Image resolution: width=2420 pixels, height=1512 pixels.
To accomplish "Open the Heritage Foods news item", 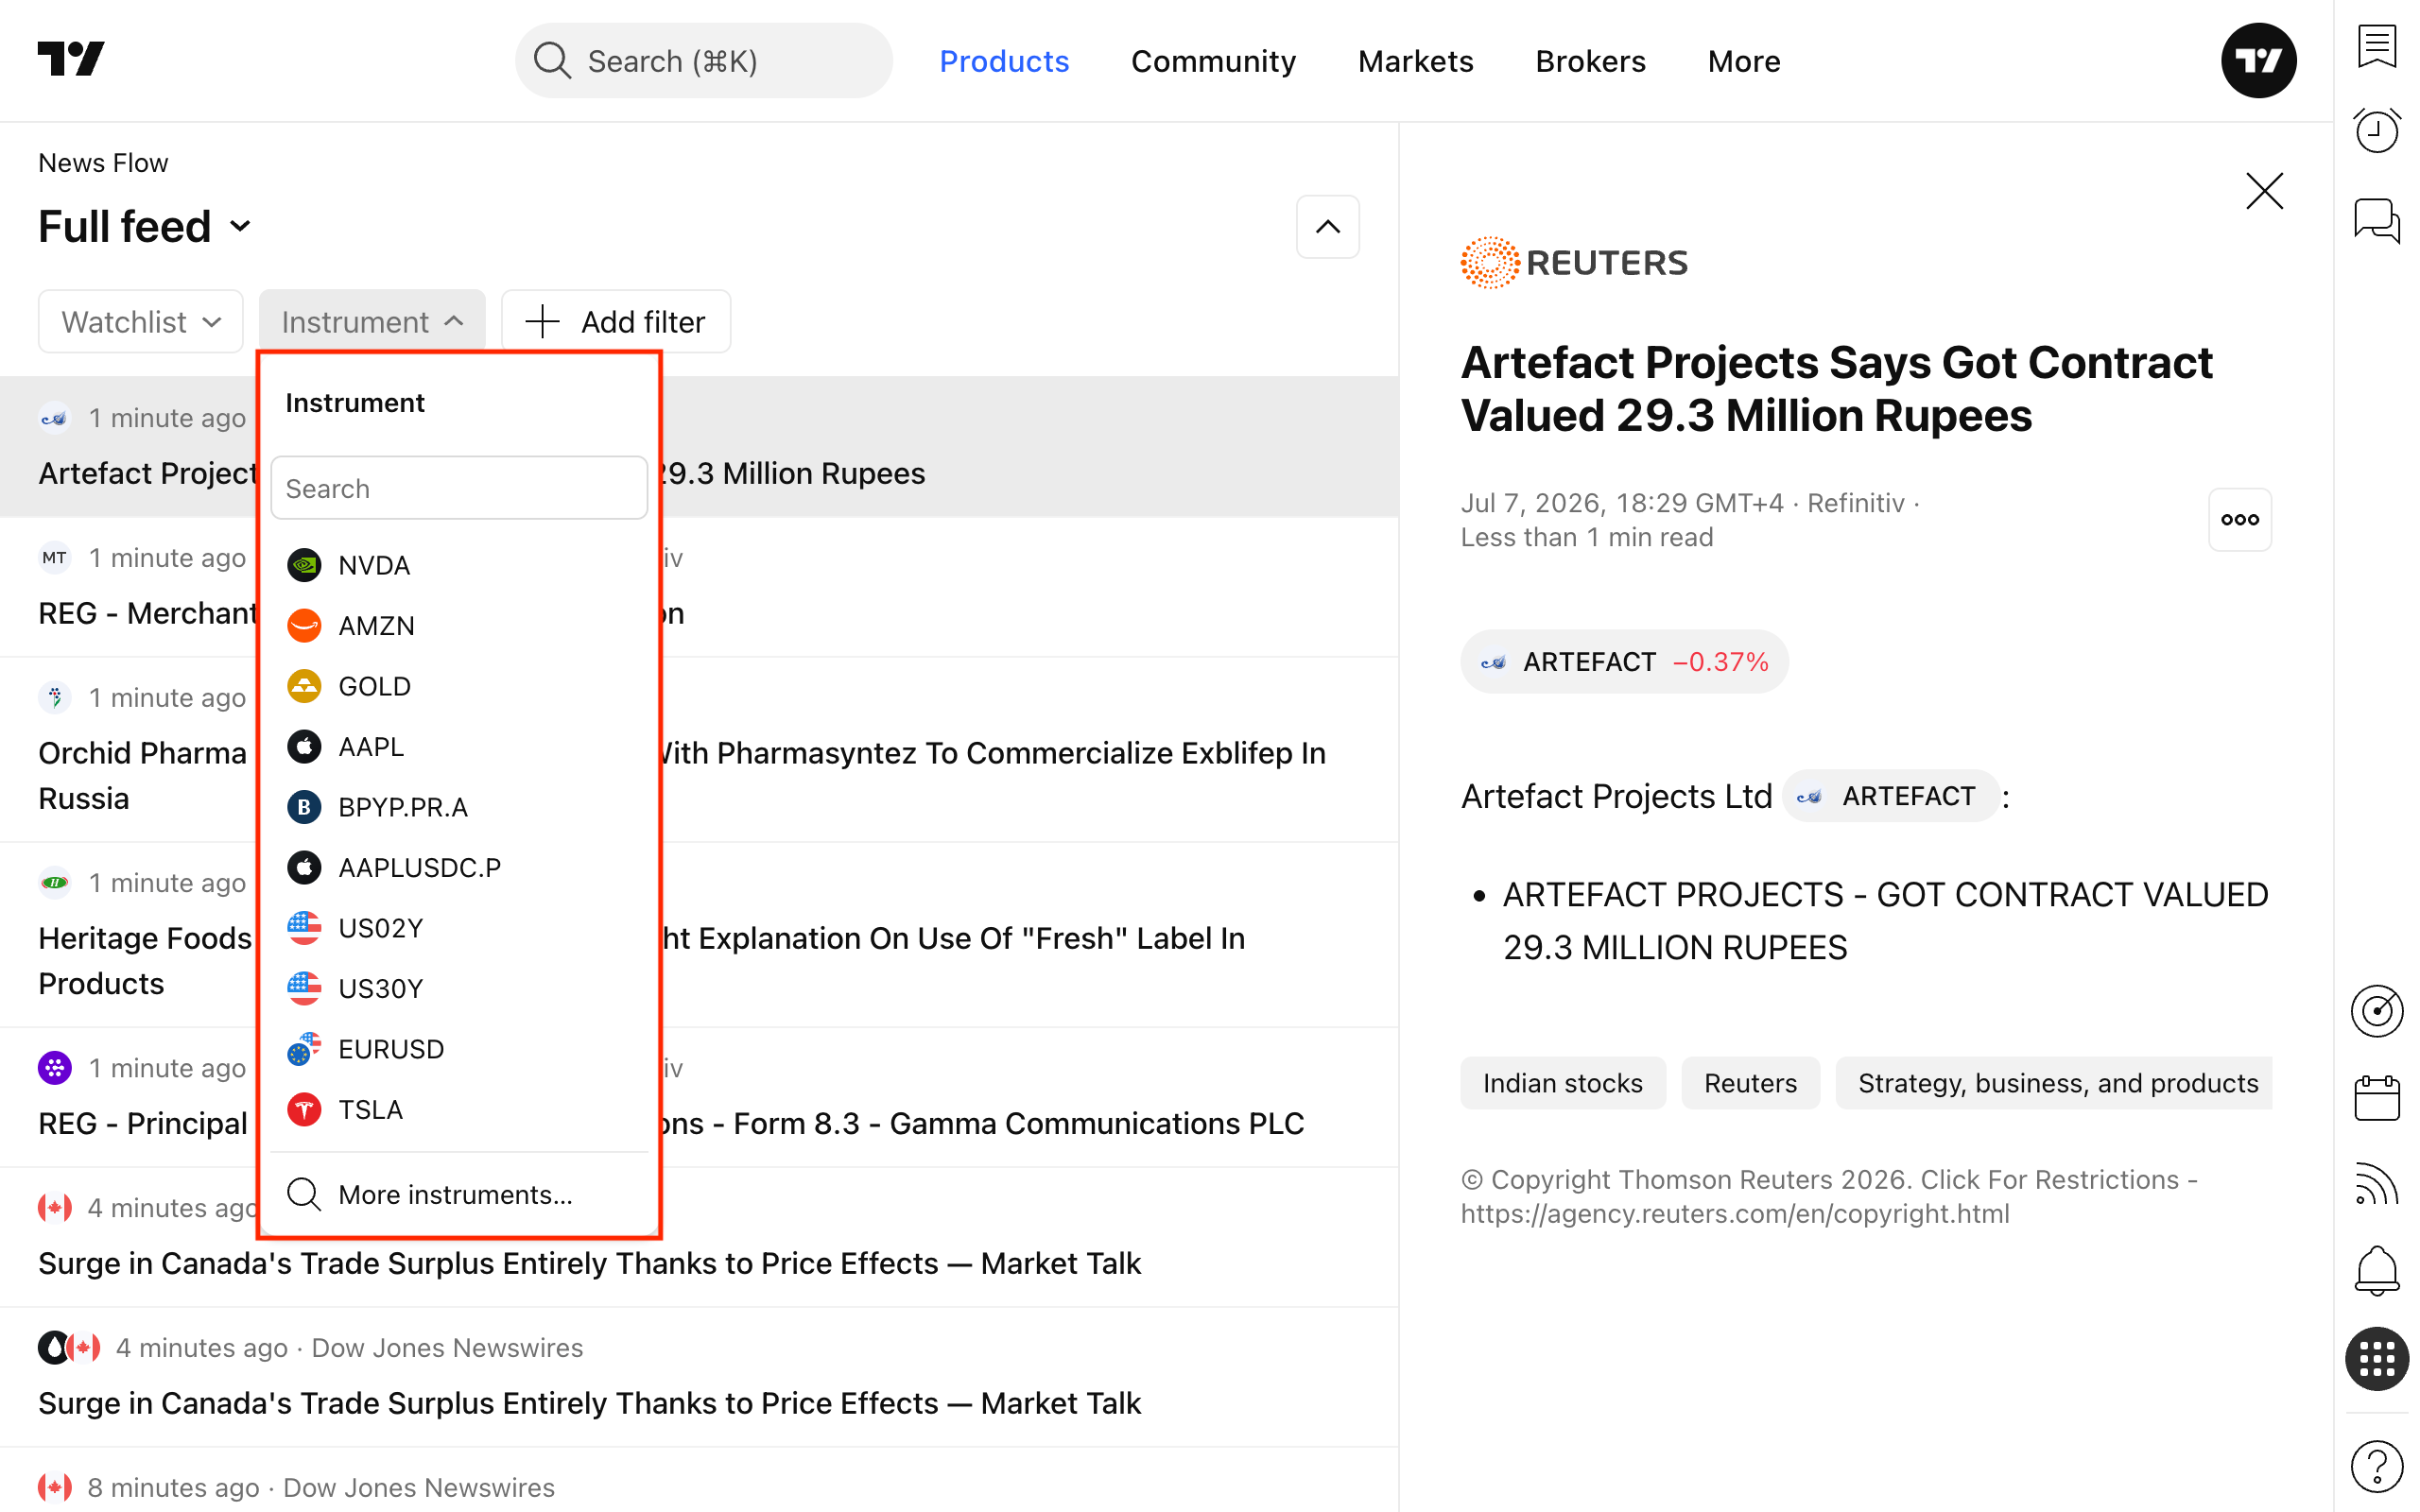I will pos(698,935).
